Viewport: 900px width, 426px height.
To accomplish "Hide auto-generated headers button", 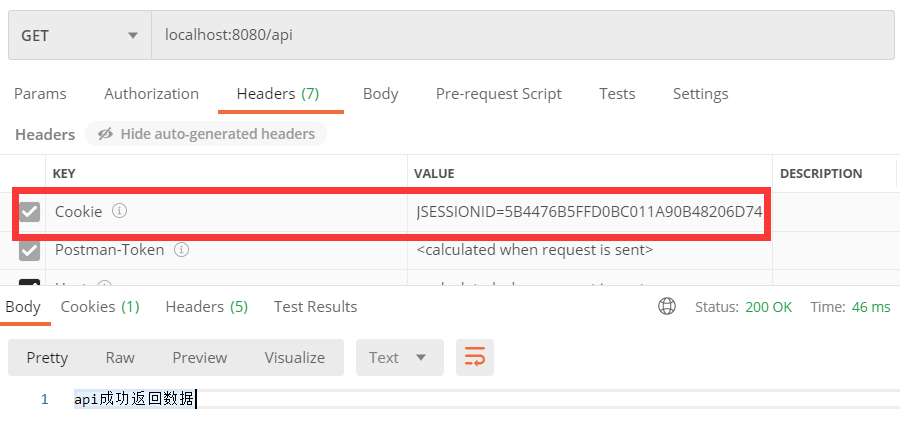I will 206,134.
